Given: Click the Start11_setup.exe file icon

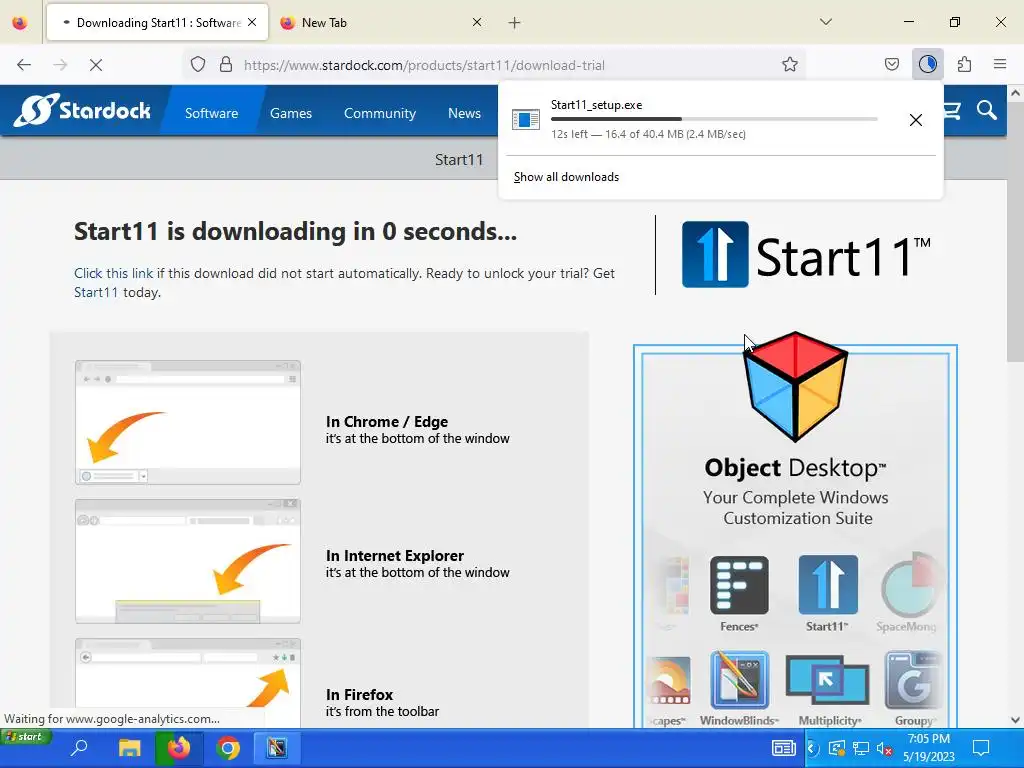Looking at the screenshot, I should tap(526, 120).
